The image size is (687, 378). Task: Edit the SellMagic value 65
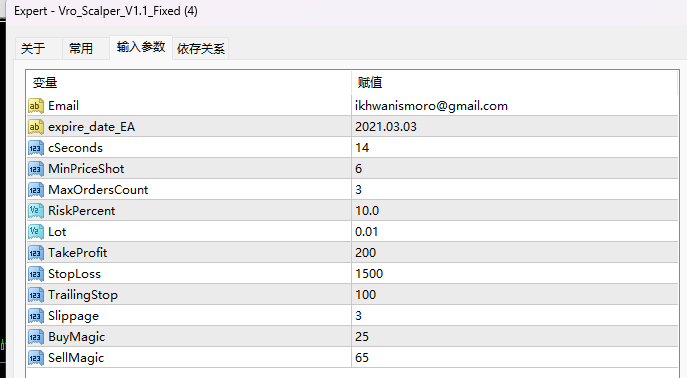(514, 358)
